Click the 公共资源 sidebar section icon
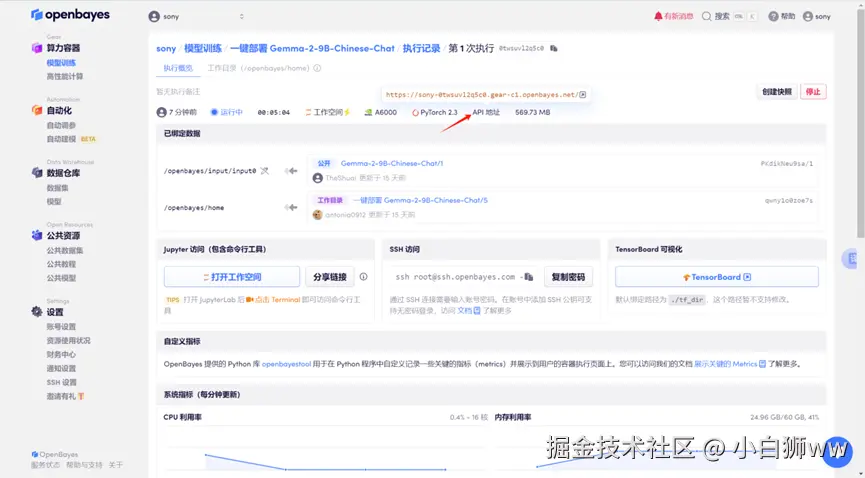Image resolution: width=865 pixels, height=478 pixels. tap(37, 236)
